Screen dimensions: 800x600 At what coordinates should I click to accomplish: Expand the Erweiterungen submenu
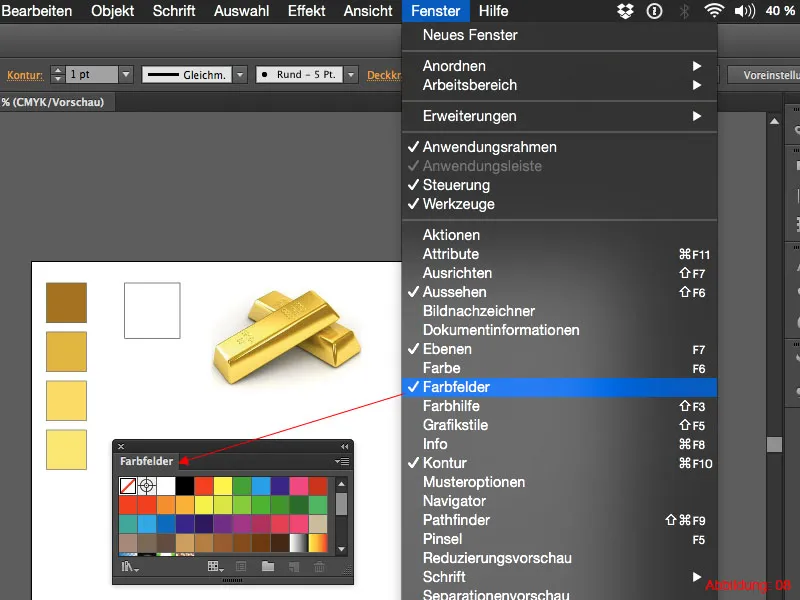tap(559, 116)
